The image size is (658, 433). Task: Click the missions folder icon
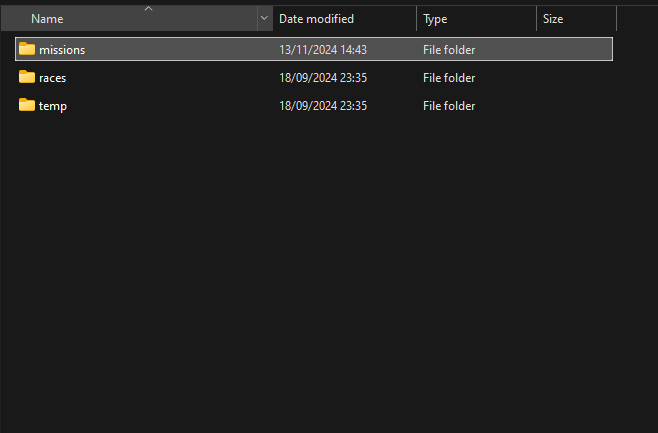(27, 49)
